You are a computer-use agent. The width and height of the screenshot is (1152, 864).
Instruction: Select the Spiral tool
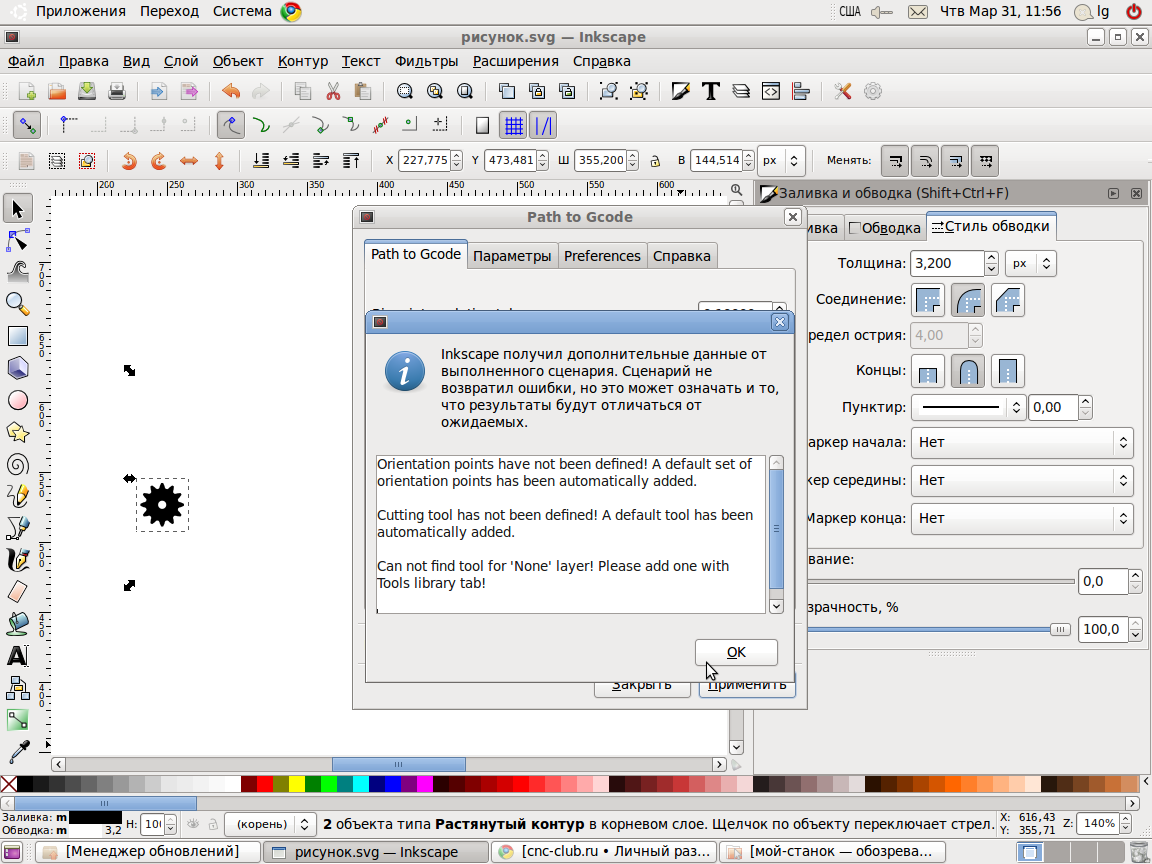click(18, 464)
